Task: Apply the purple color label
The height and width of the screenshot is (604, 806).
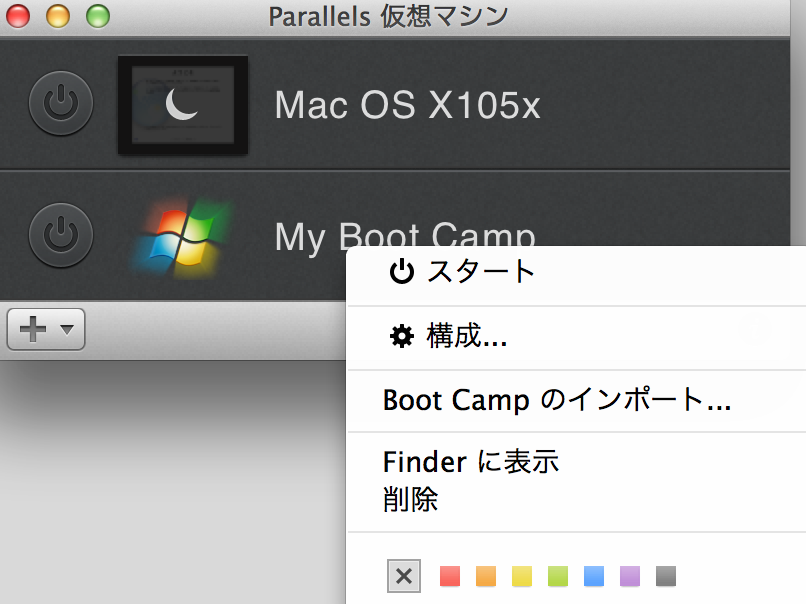Action: 630,576
